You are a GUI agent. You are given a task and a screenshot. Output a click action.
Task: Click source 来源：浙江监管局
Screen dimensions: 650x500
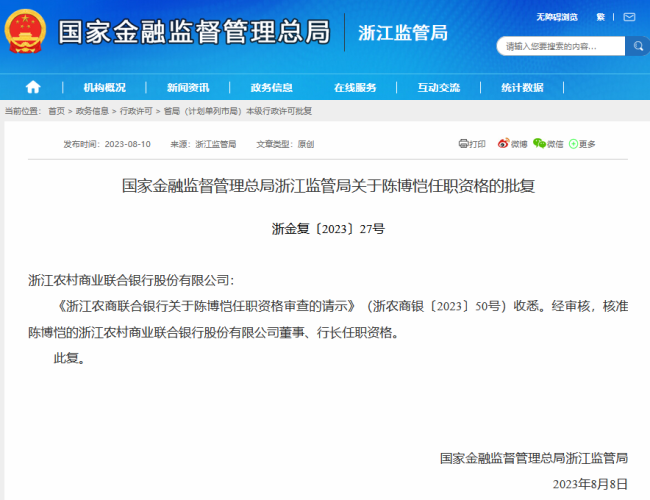203,144
